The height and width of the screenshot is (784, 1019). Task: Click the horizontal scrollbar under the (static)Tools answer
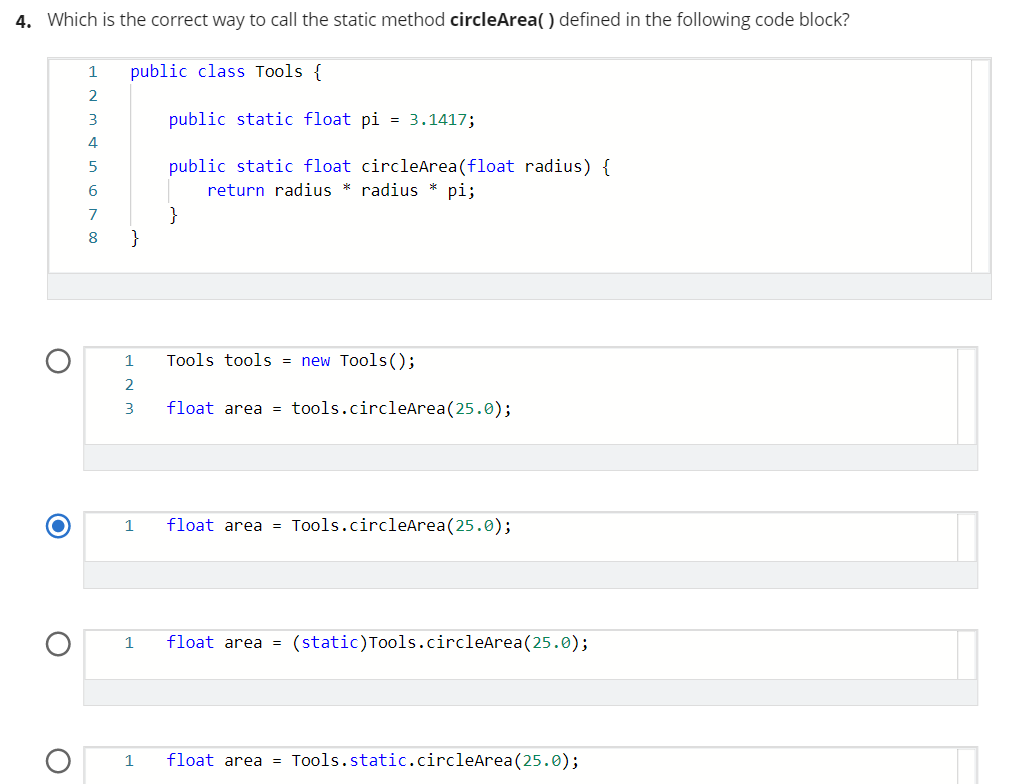coord(530,693)
